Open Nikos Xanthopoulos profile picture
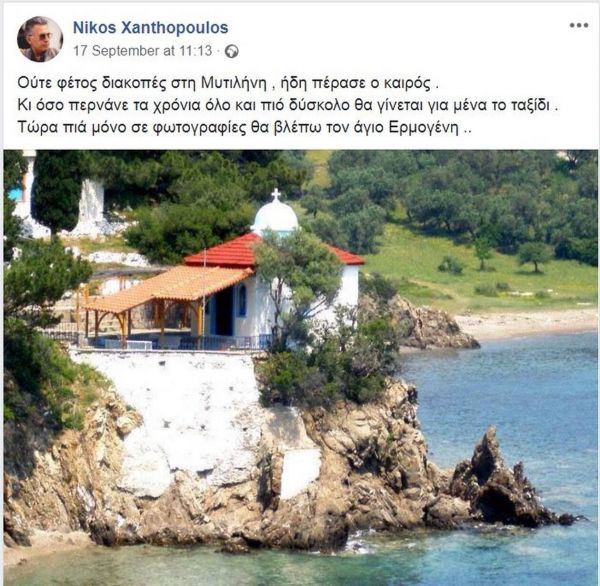Screen dimensions: 600x586 (x=40, y=39)
